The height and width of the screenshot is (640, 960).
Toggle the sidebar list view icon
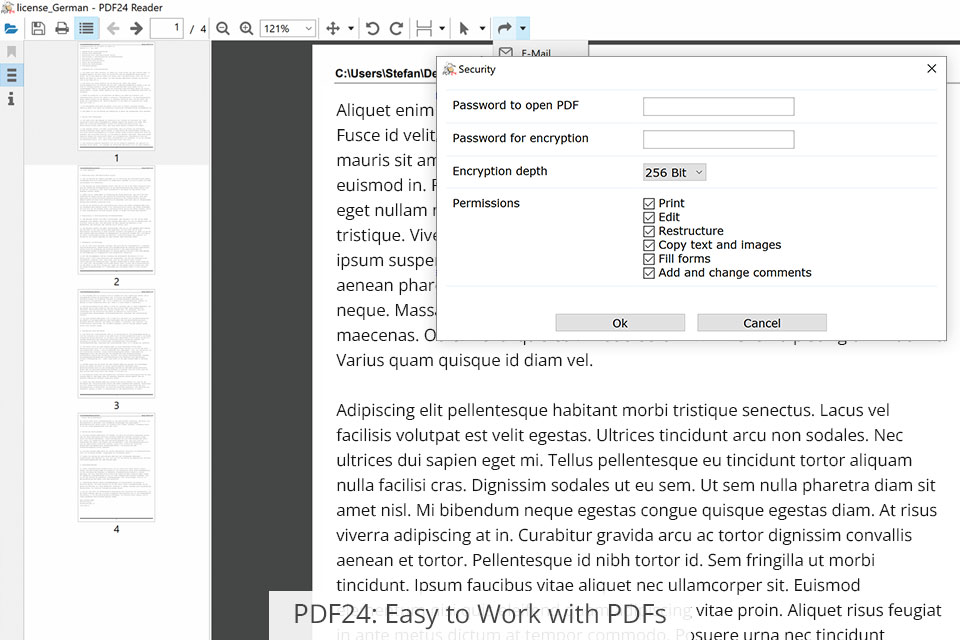click(x=86, y=29)
